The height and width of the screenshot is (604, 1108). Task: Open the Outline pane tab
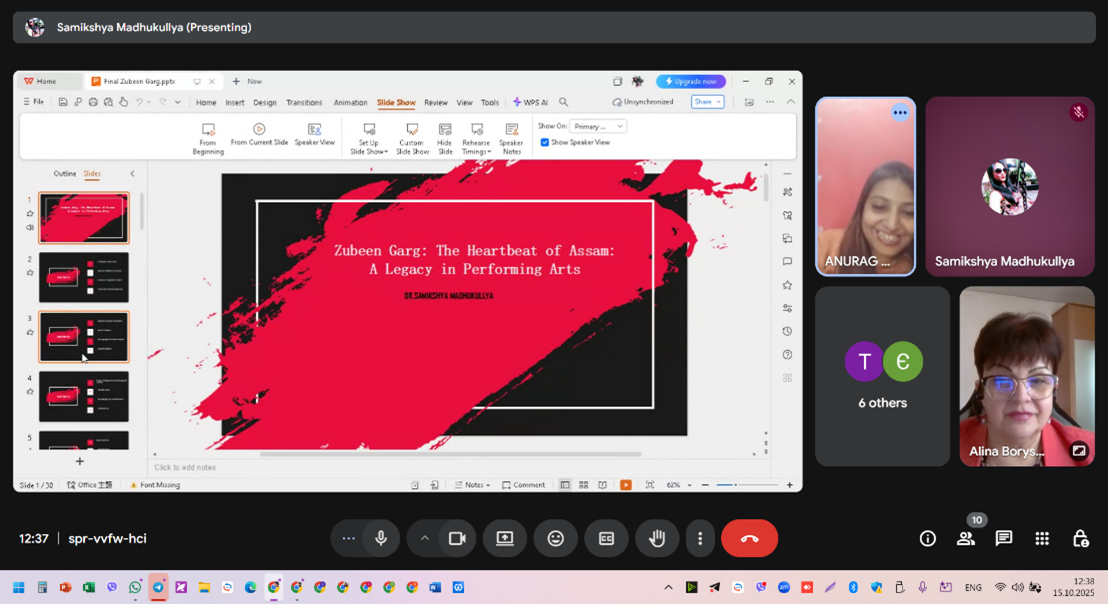[64, 173]
